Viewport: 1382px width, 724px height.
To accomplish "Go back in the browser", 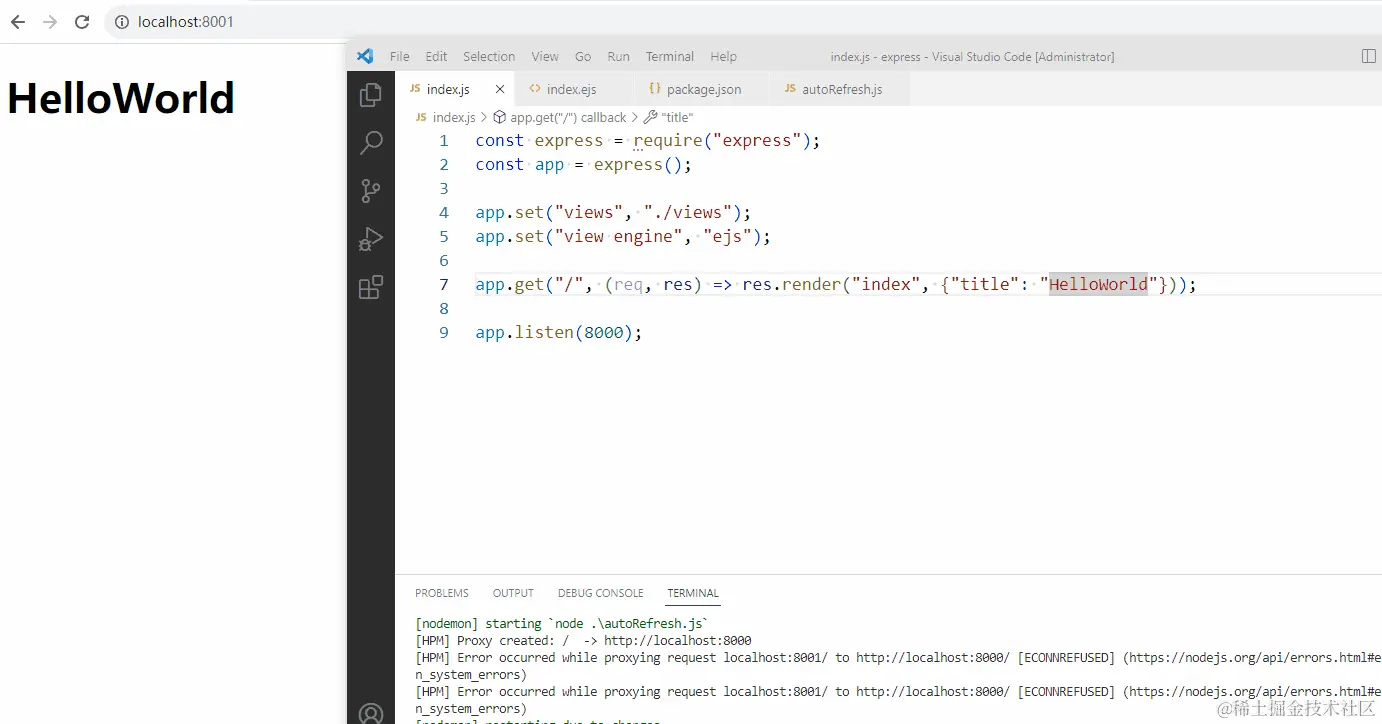I will click(x=18, y=22).
